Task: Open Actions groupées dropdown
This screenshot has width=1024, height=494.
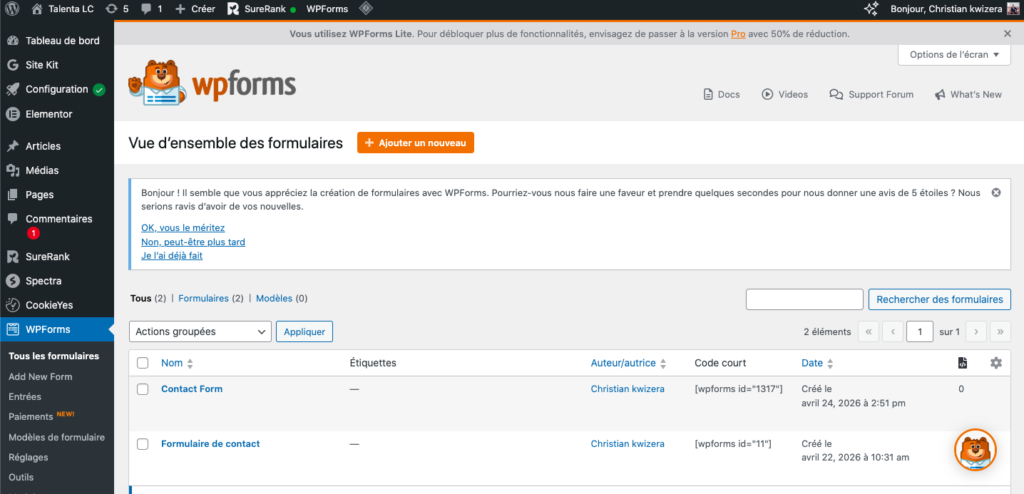Action: click(200, 331)
